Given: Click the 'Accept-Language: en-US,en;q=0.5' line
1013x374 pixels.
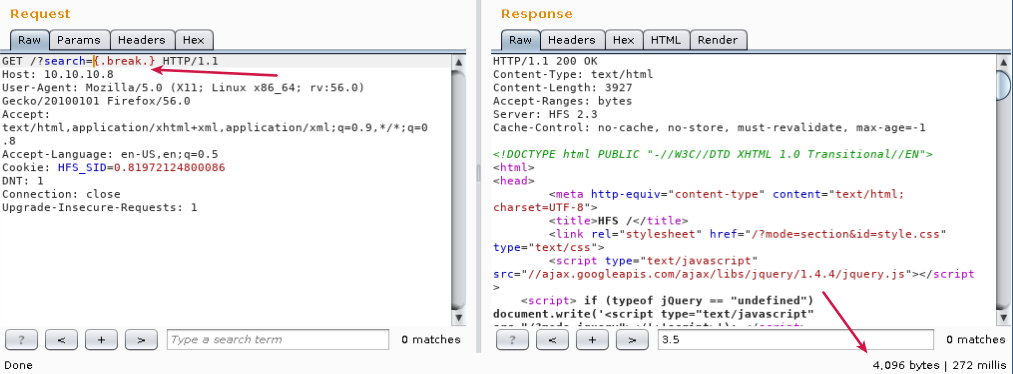Looking at the screenshot, I should (x=110, y=154).
